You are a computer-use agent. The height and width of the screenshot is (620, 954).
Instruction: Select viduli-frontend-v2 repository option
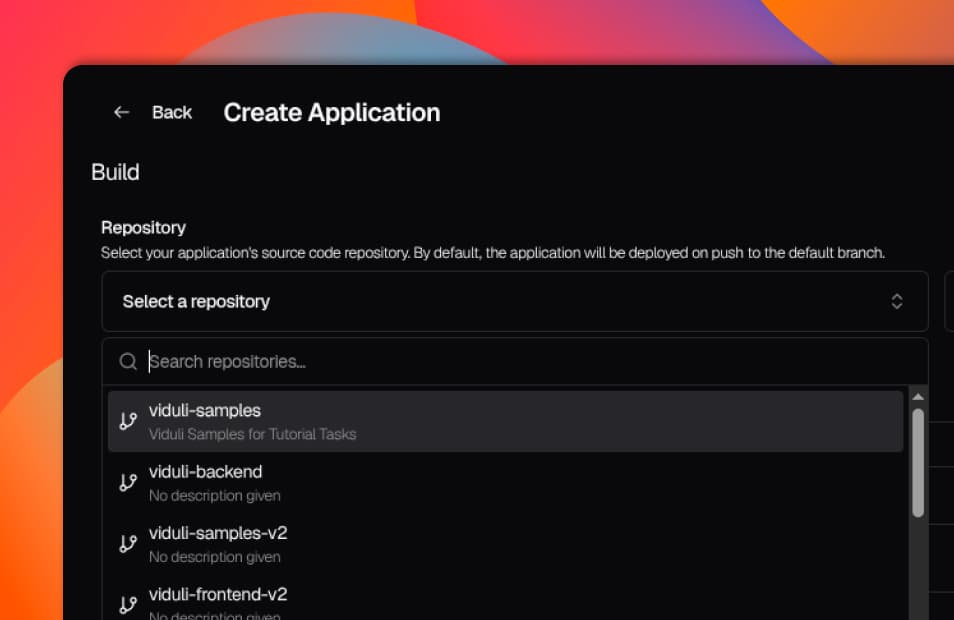tap(217, 594)
